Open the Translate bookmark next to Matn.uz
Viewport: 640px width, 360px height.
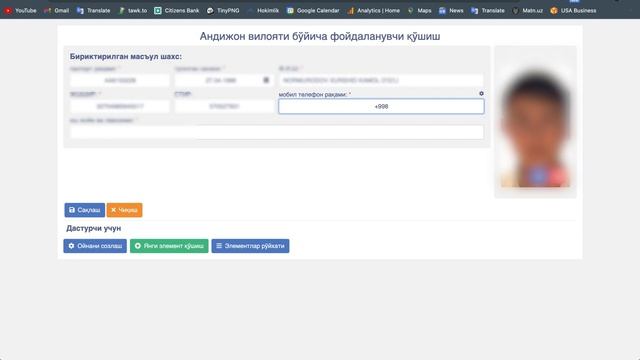(488, 11)
